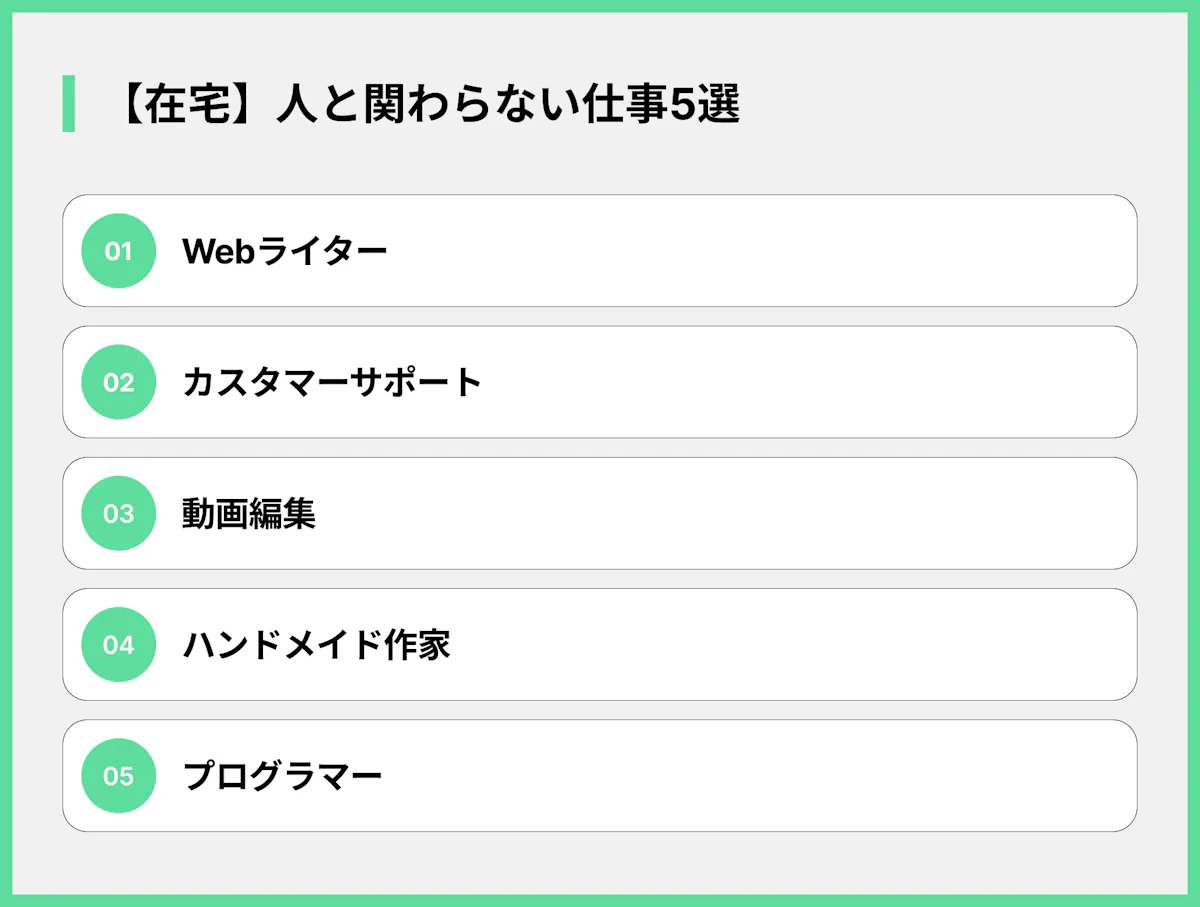The image size is (1200, 907).
Task: Click the green 05 number badge
Action: pos(118,775)
